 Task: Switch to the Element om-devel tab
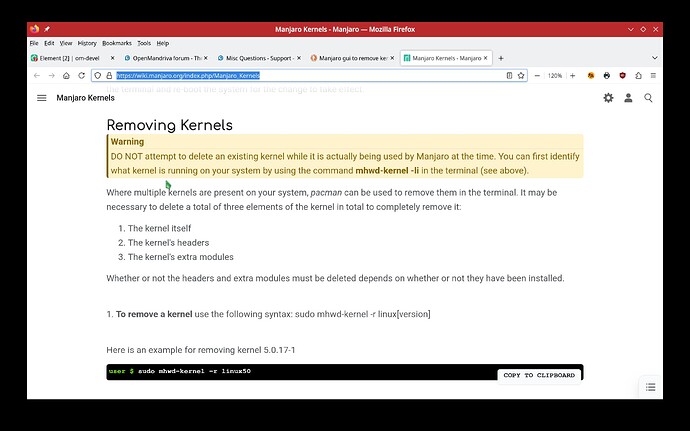[70, 58]
